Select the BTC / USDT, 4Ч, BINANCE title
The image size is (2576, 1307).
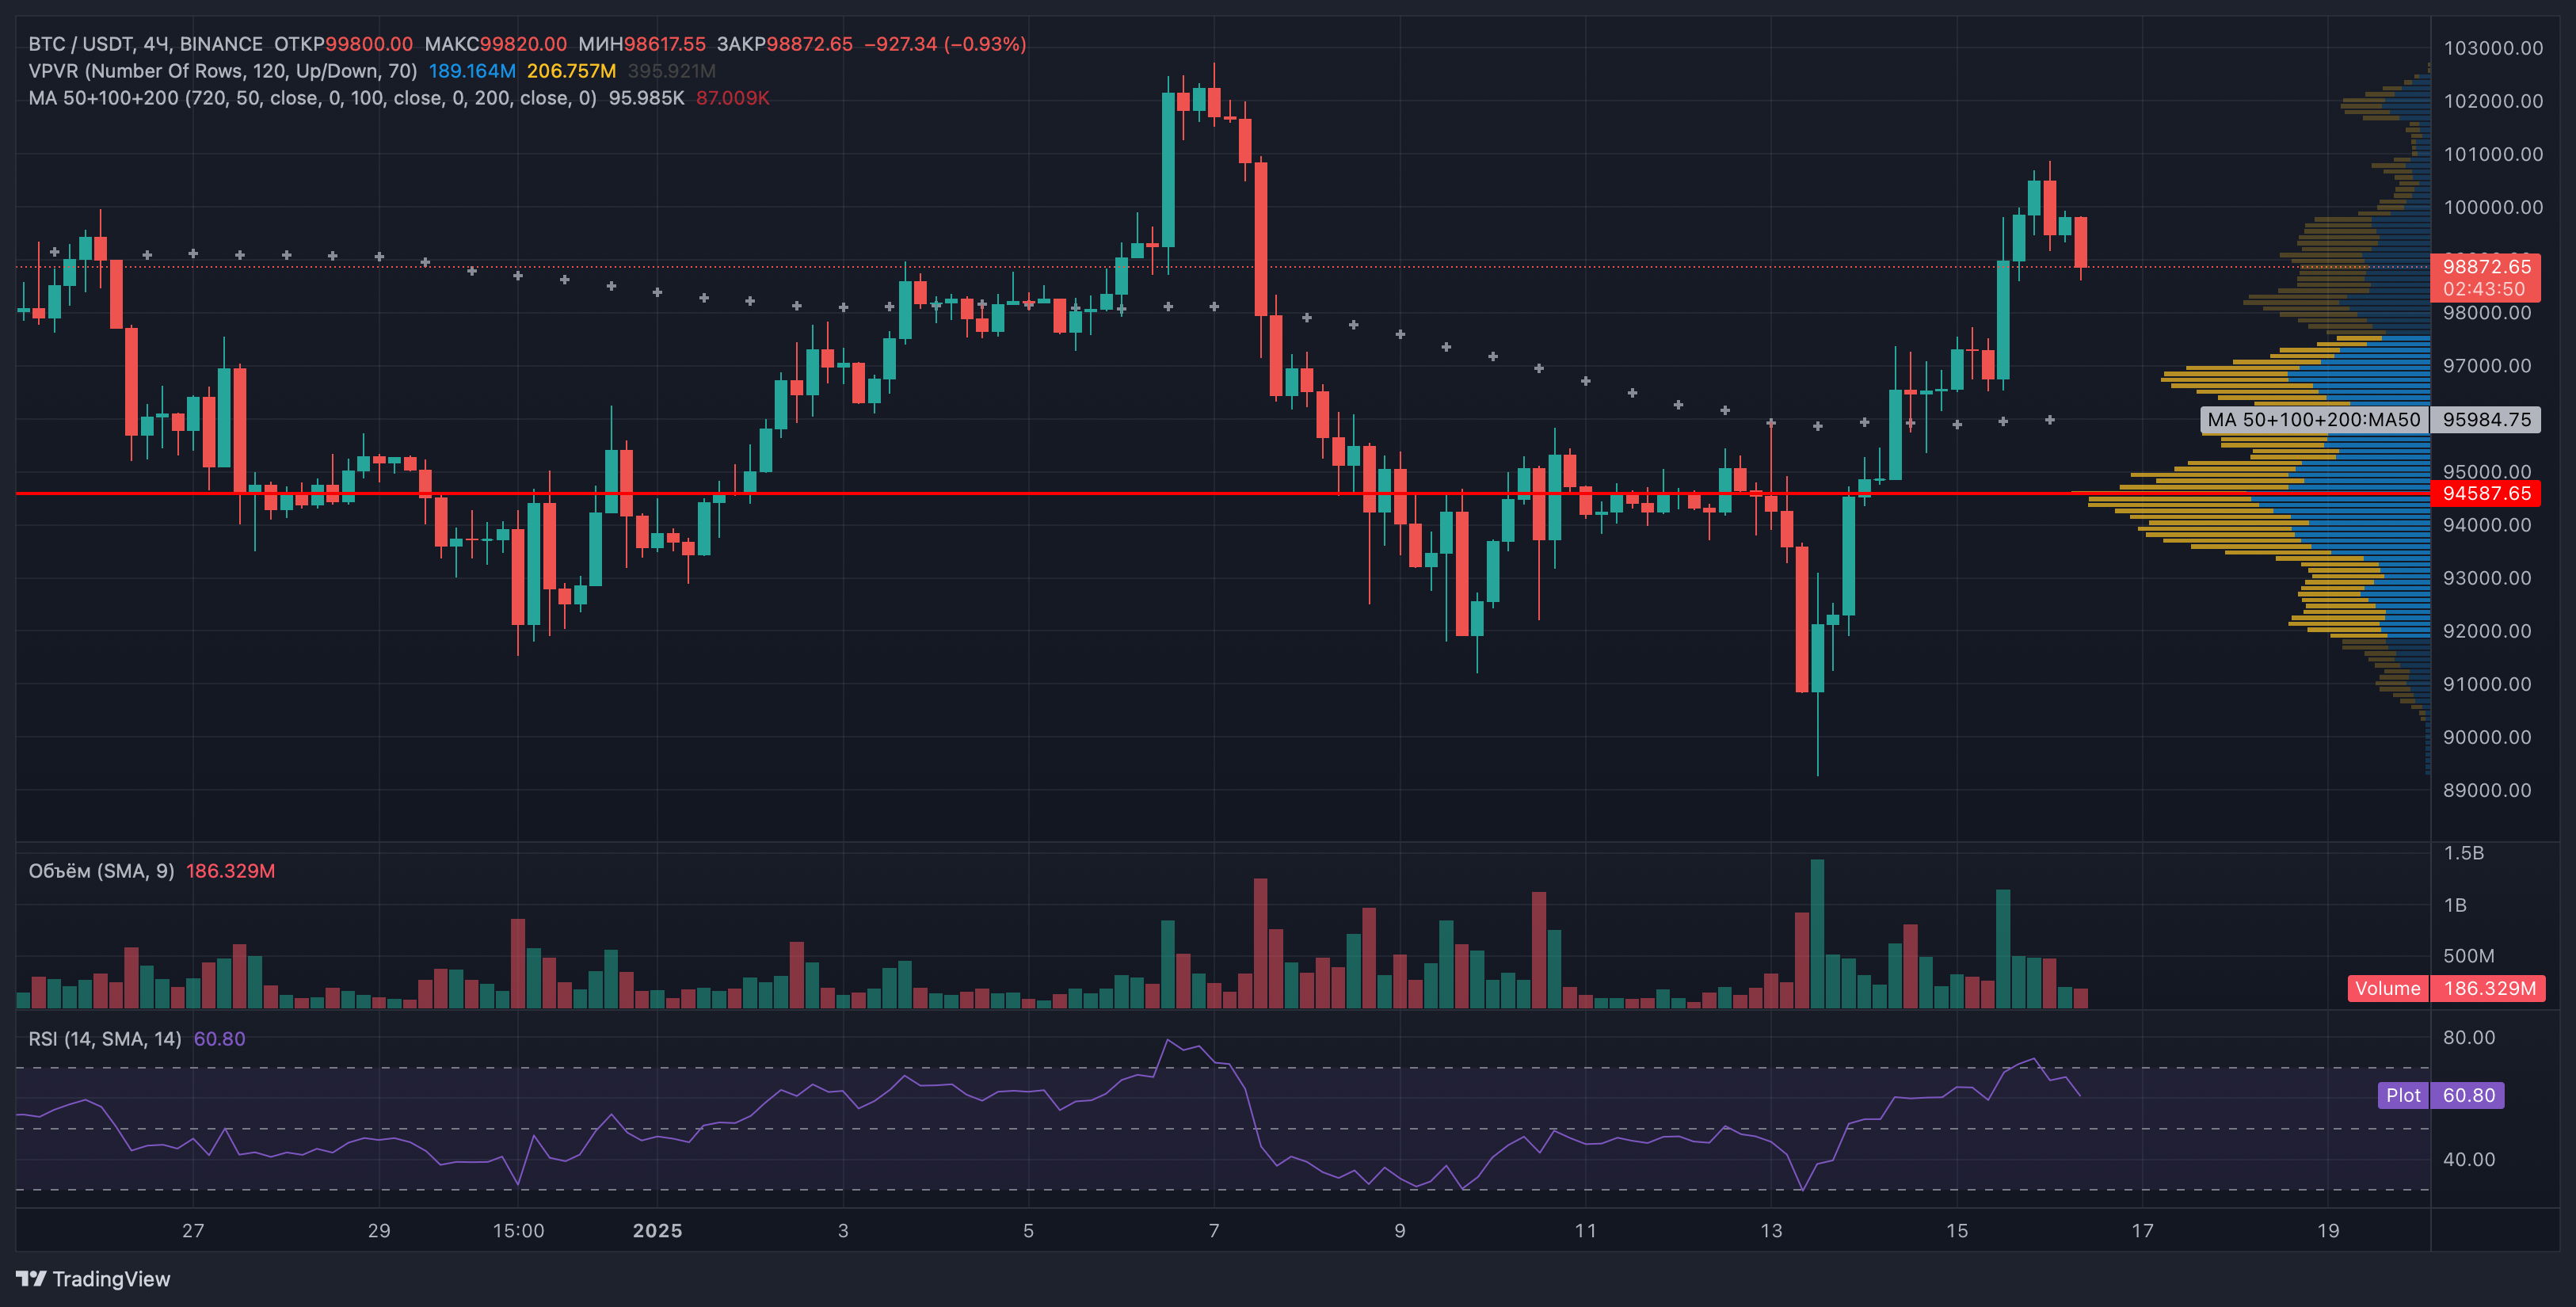pos(145,44)
